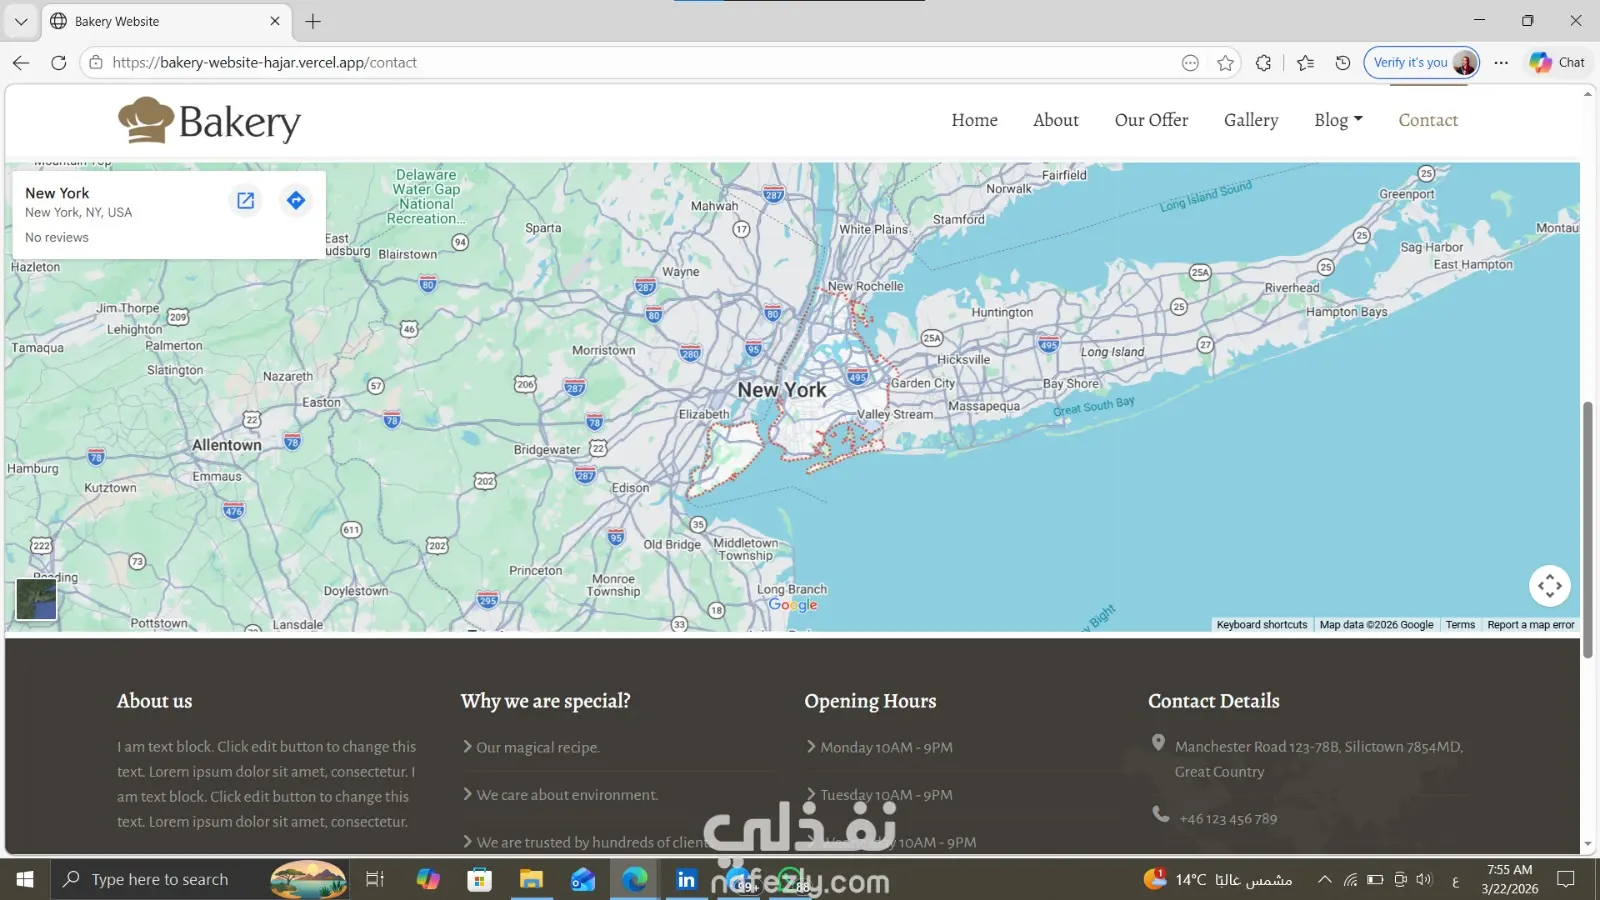The width and height of the screenshot is (1600, 900).
Task: Click the taskbar search box
Action: (x=200, y=879)
